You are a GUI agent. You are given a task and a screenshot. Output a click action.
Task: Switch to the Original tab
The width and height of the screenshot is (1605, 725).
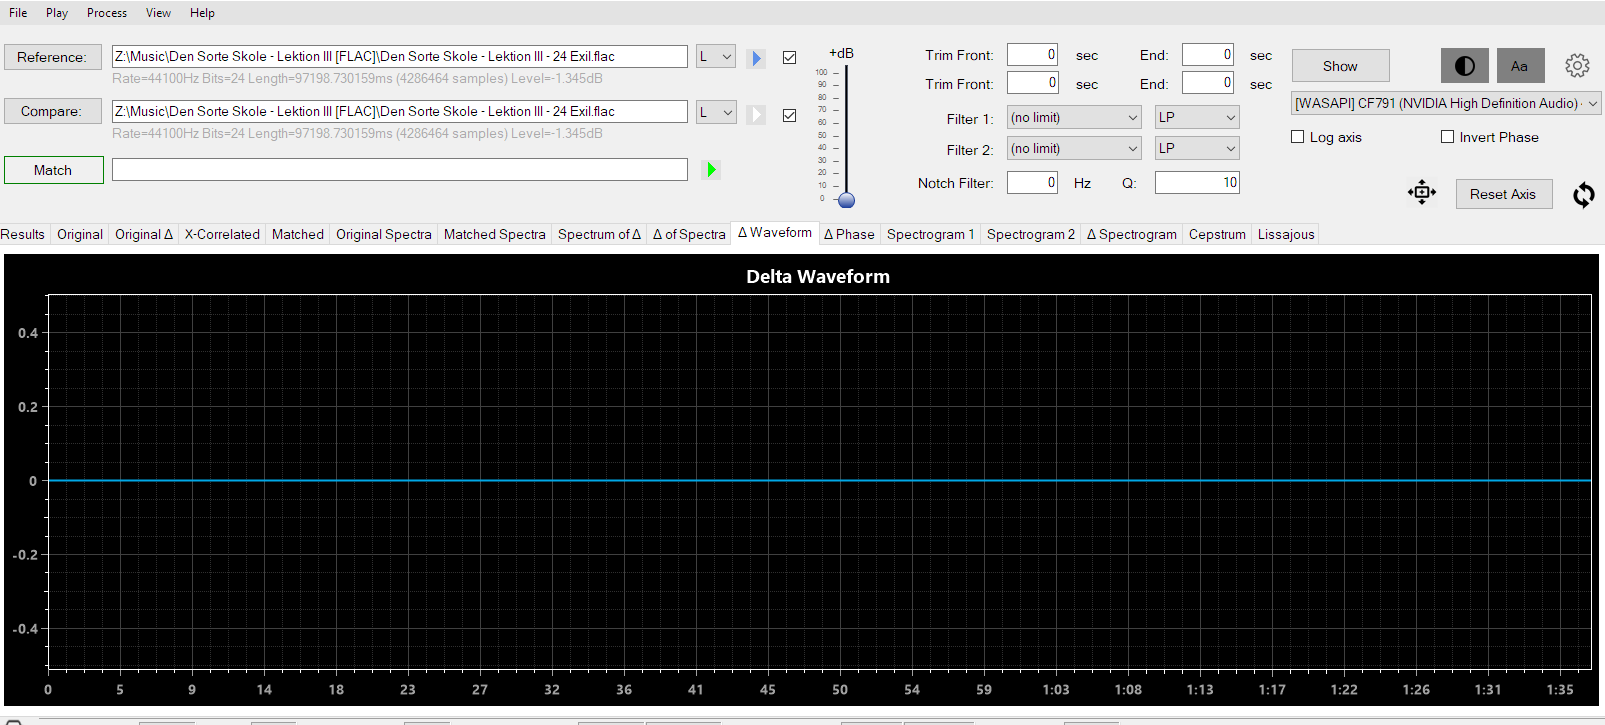(80, 234)
